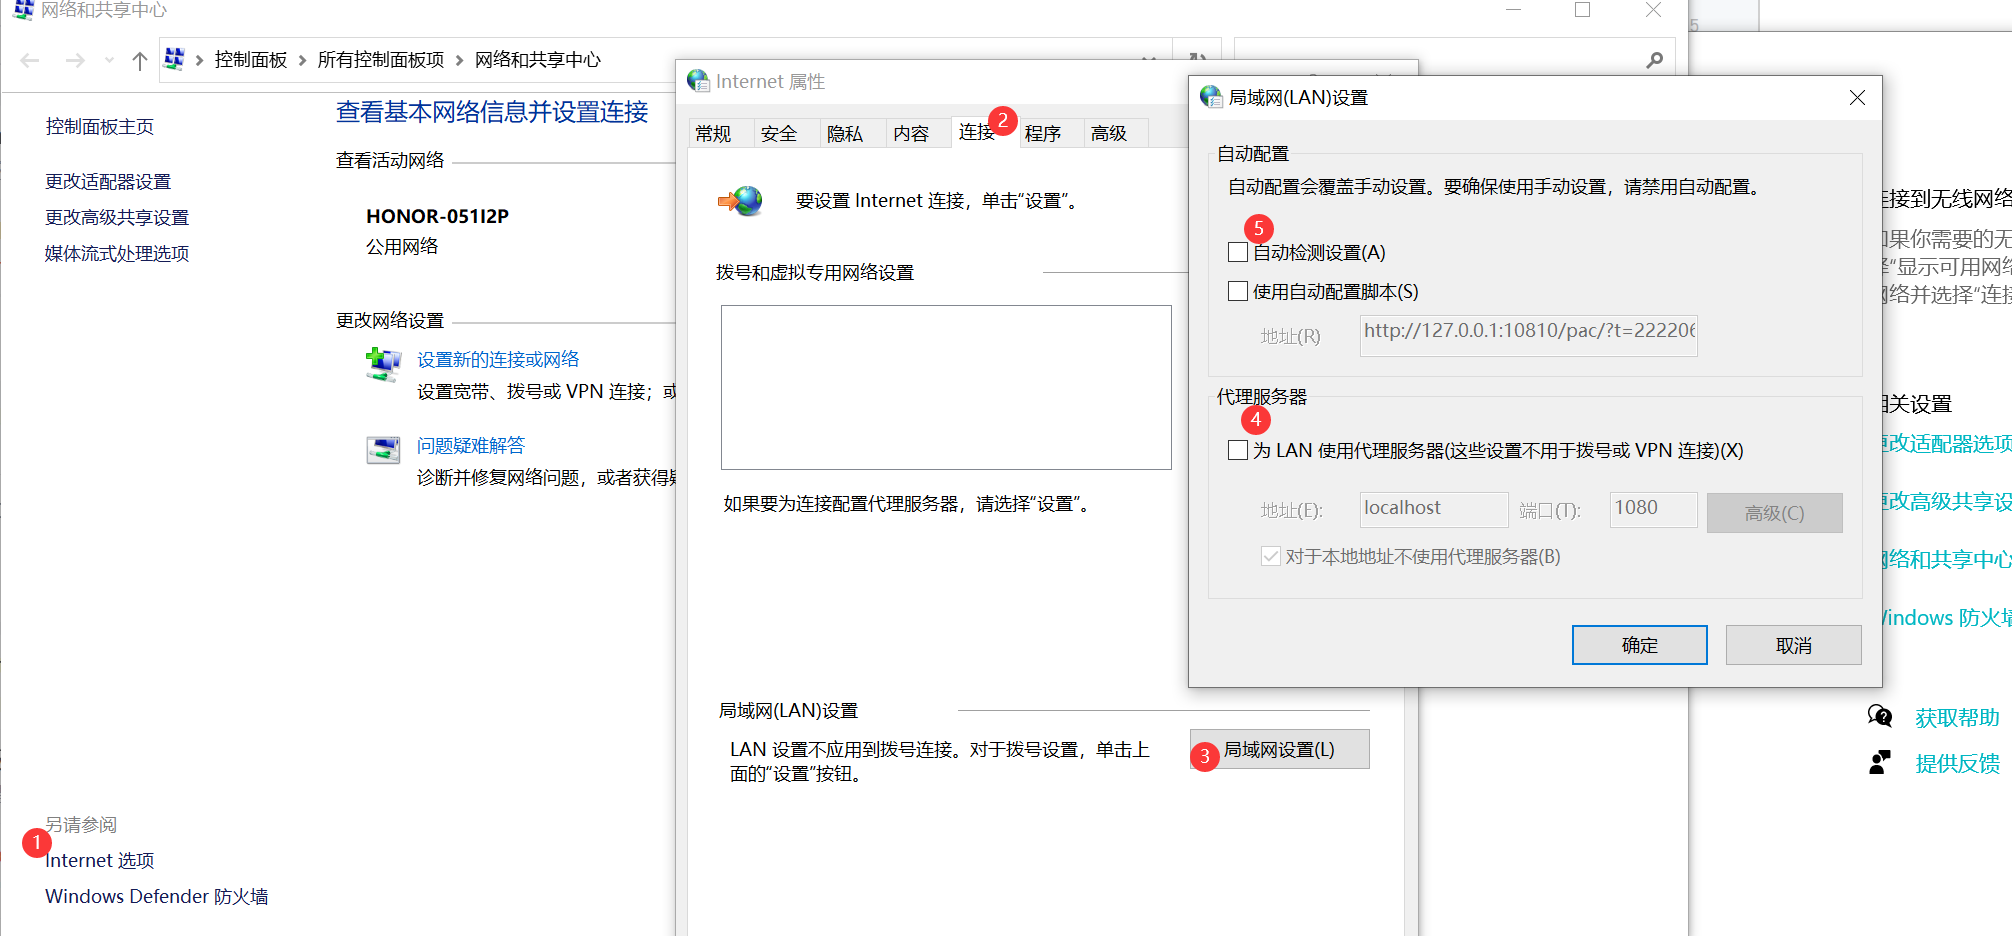Enable 自动检测设置 checkbox
The width and height of the screenshot is (2012, 936).
1237,252
